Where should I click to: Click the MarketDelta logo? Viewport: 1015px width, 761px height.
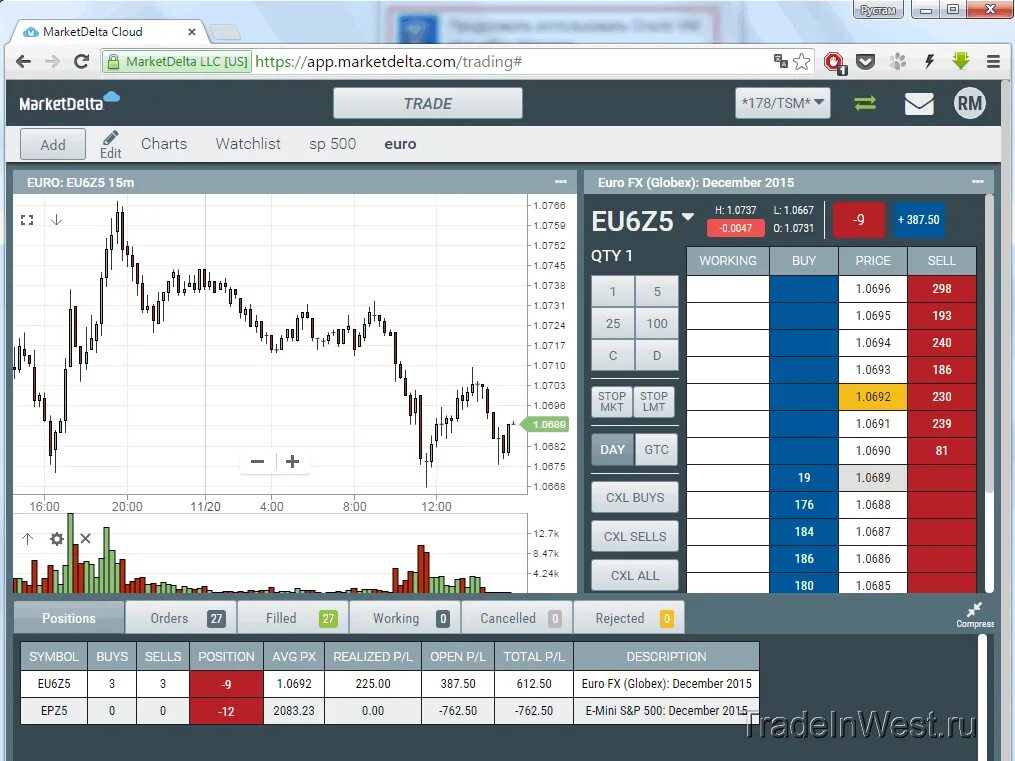69,102
